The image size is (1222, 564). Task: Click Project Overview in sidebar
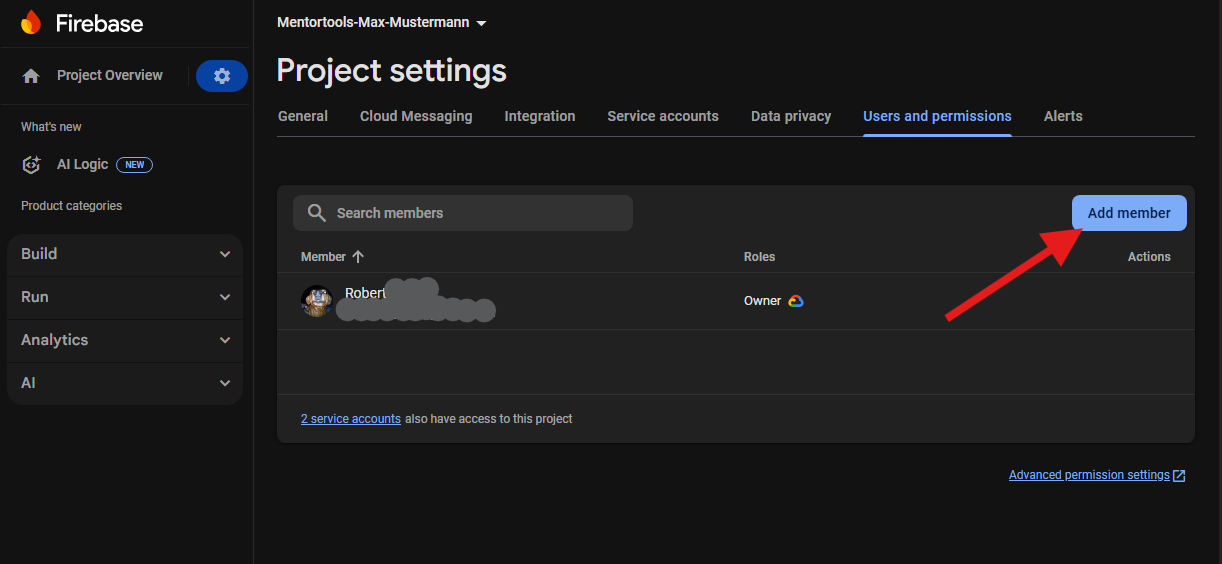[110, 76]
